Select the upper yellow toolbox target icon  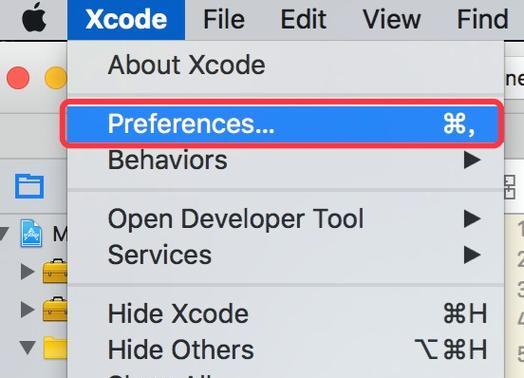(55, 271)
